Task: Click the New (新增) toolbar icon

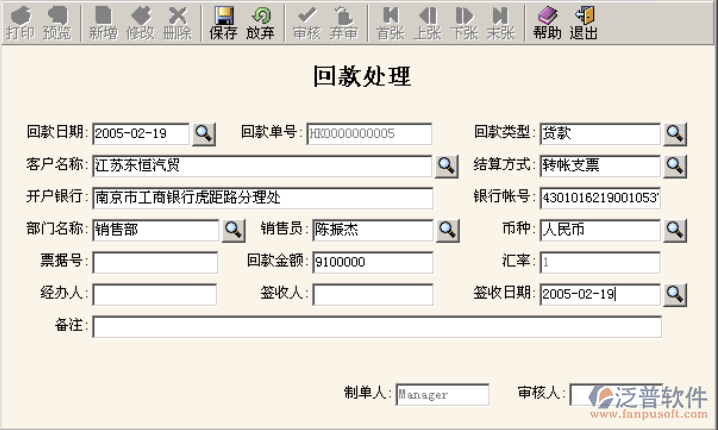Action: (x=102, y=23)
